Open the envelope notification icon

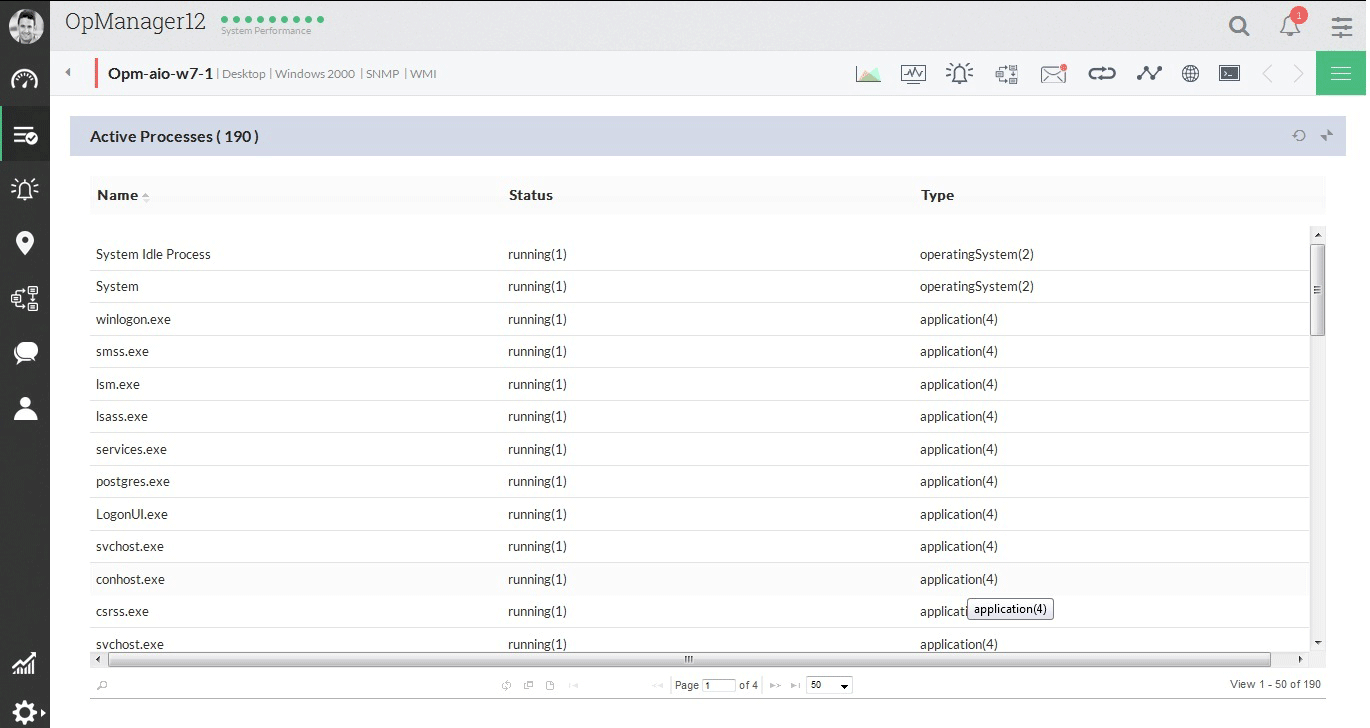click(1054, 73)
